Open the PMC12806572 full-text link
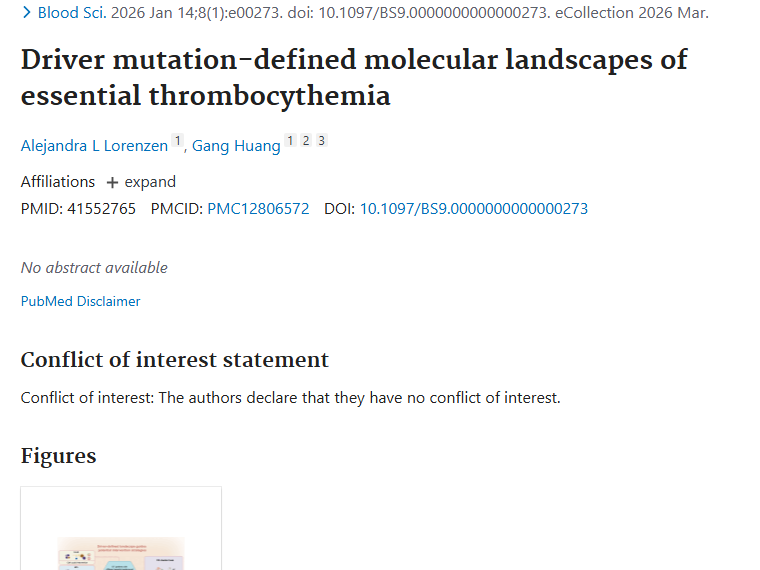The height and width of the screenshot is (570, 760). coord(258,209)
